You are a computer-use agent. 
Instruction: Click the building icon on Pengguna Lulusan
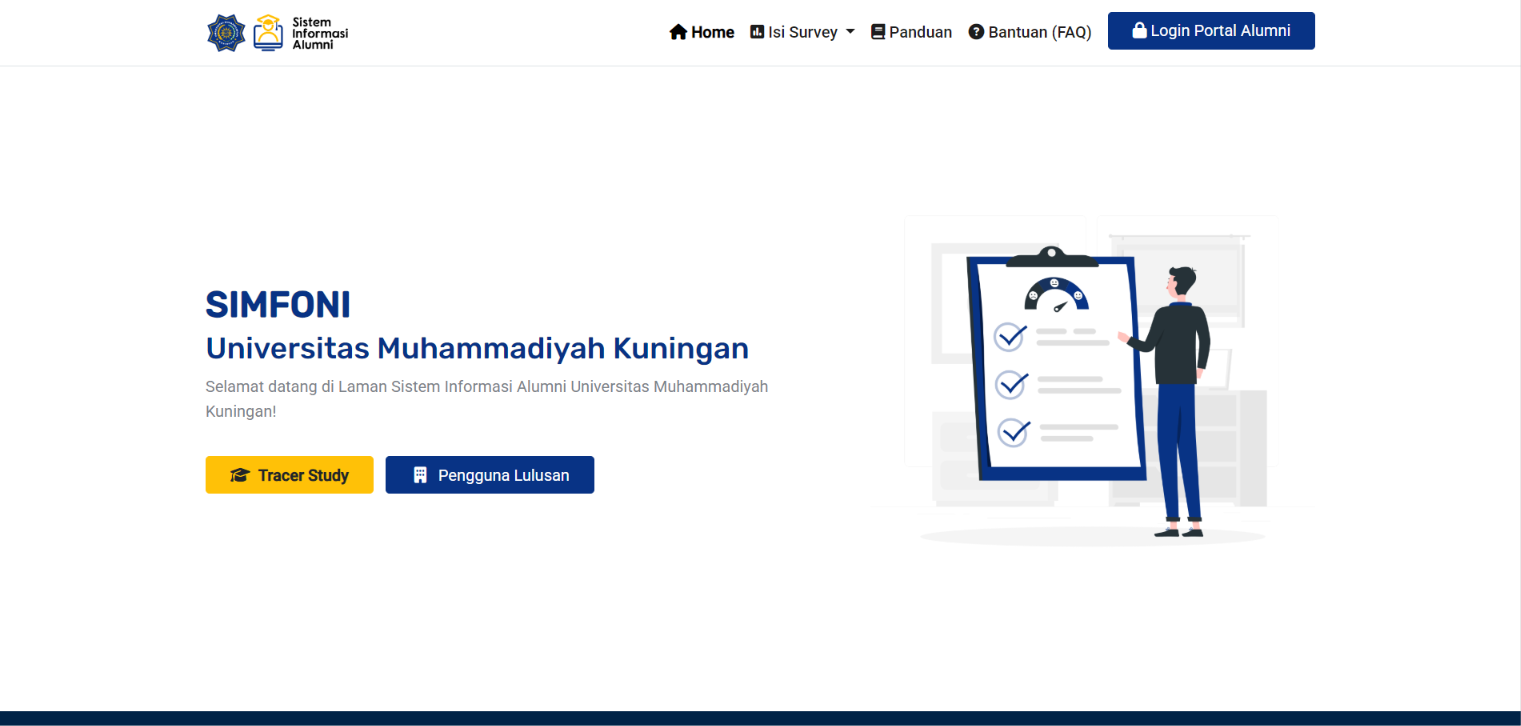point(420,475)
